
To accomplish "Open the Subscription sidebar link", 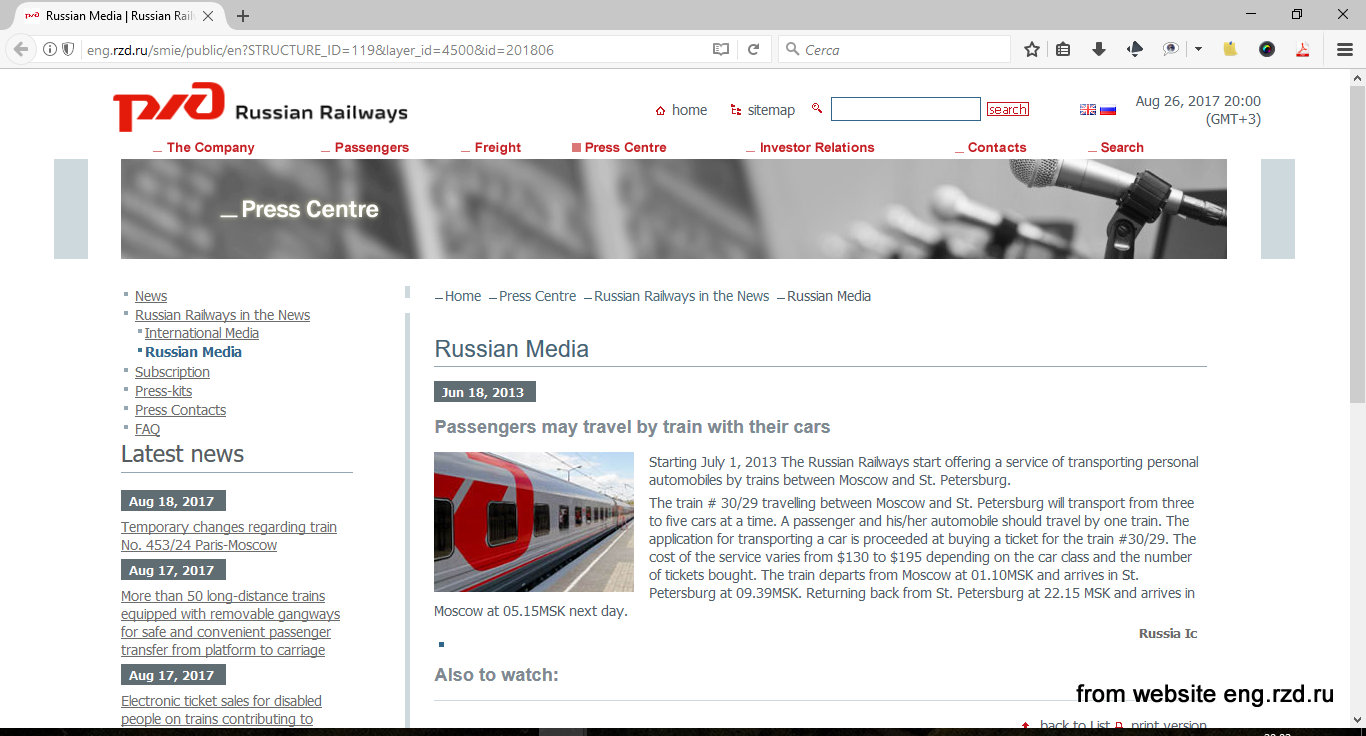I will coord(172,372).
